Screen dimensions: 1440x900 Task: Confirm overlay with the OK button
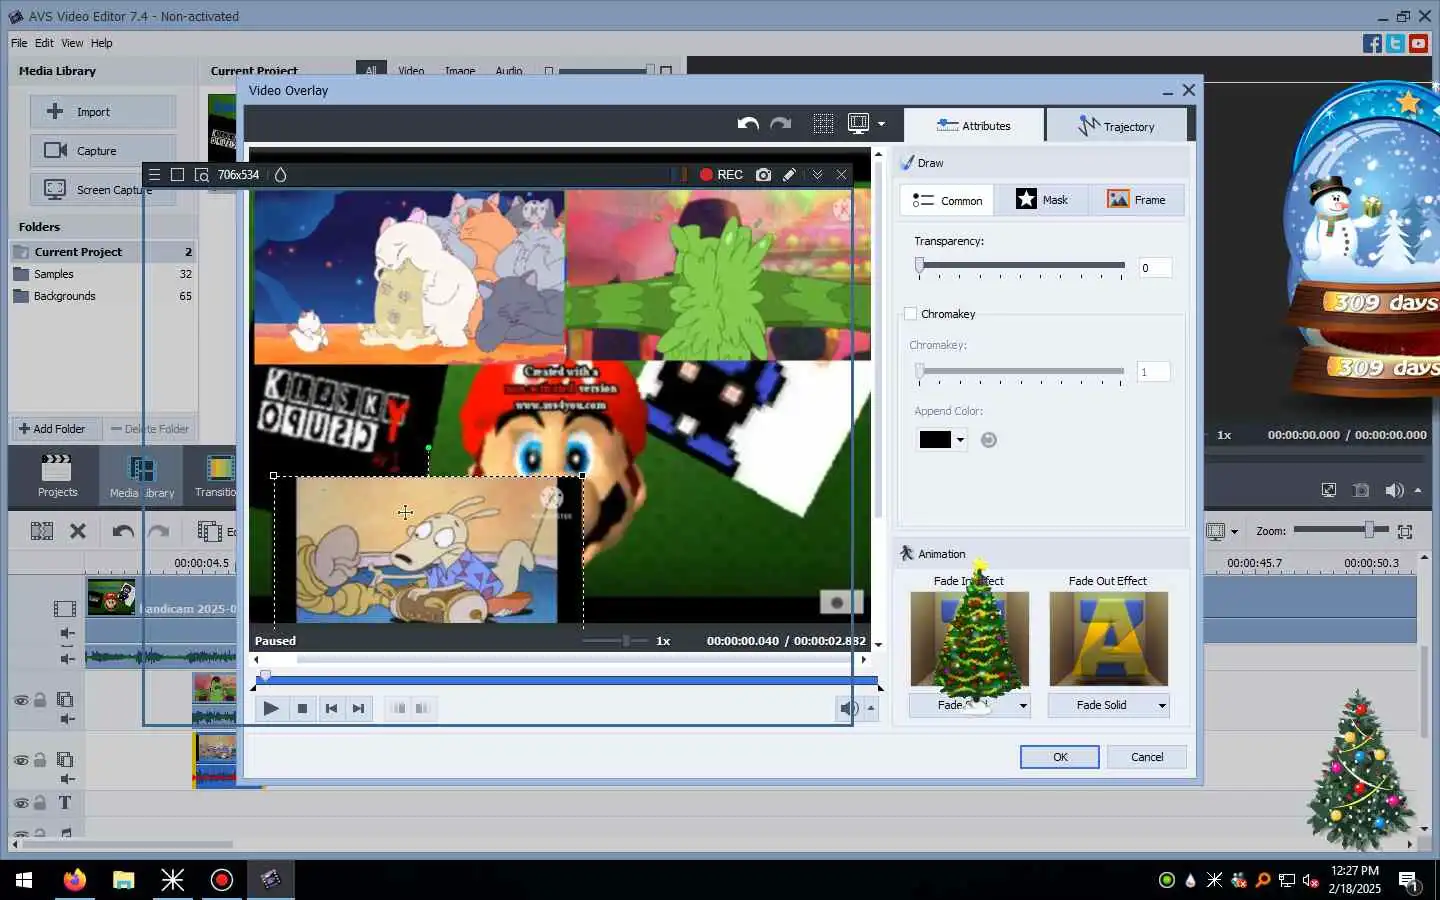(1060, 757)
